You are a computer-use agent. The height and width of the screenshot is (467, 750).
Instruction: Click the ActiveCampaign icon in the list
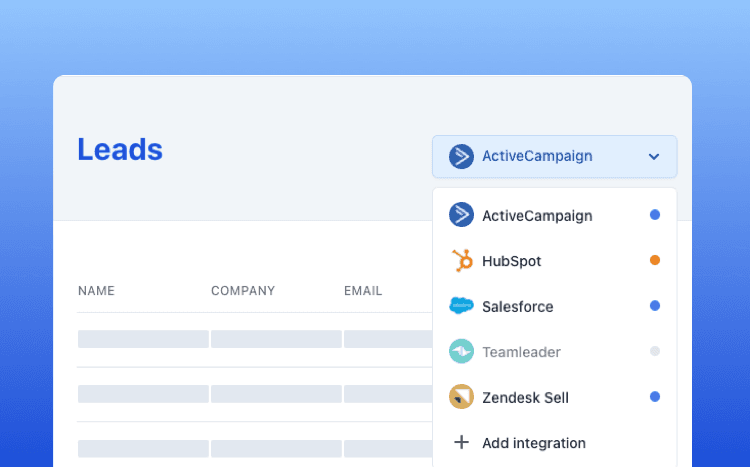[461, 215]
